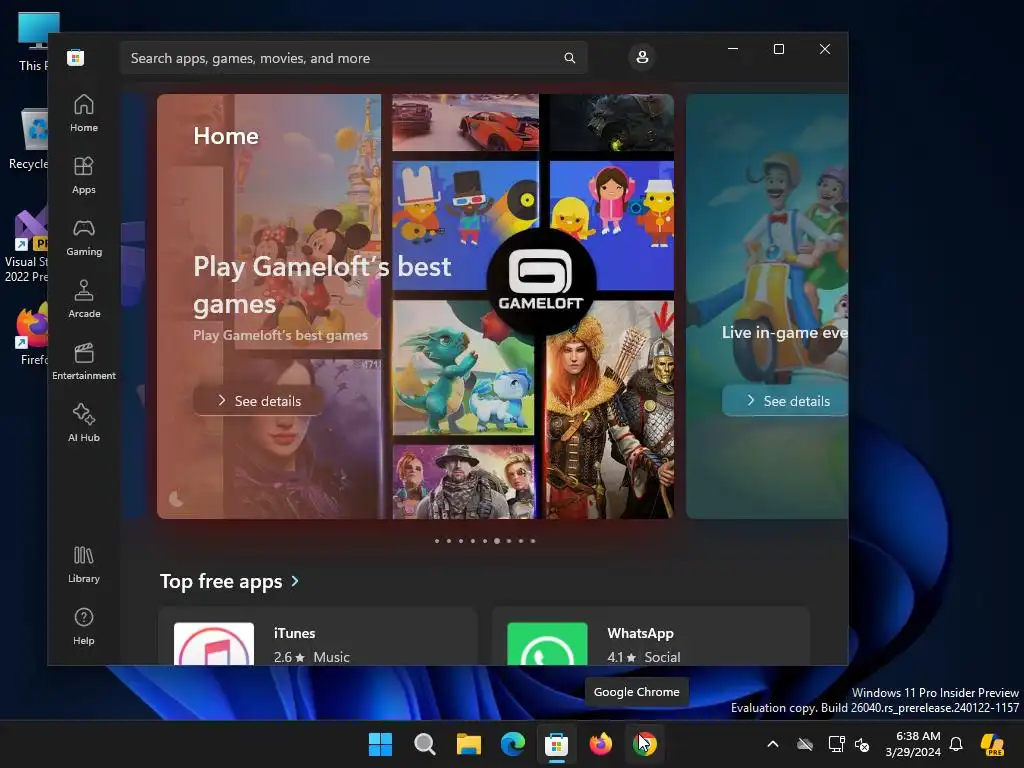Viewport: 1024px width, 768px height.
Task: Select the last carousel page dot
Action: (533, 541)
